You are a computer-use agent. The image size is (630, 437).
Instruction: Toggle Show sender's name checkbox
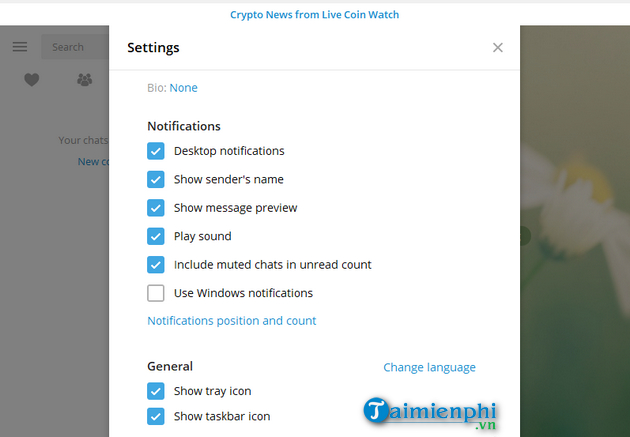click(x=156, y=180)
